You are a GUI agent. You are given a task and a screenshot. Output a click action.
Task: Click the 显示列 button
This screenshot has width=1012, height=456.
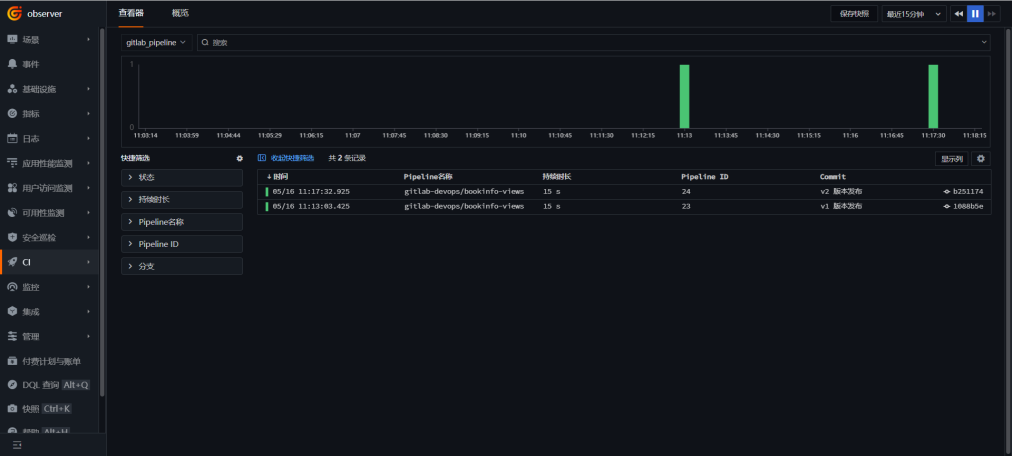click(x=951, y=158)
